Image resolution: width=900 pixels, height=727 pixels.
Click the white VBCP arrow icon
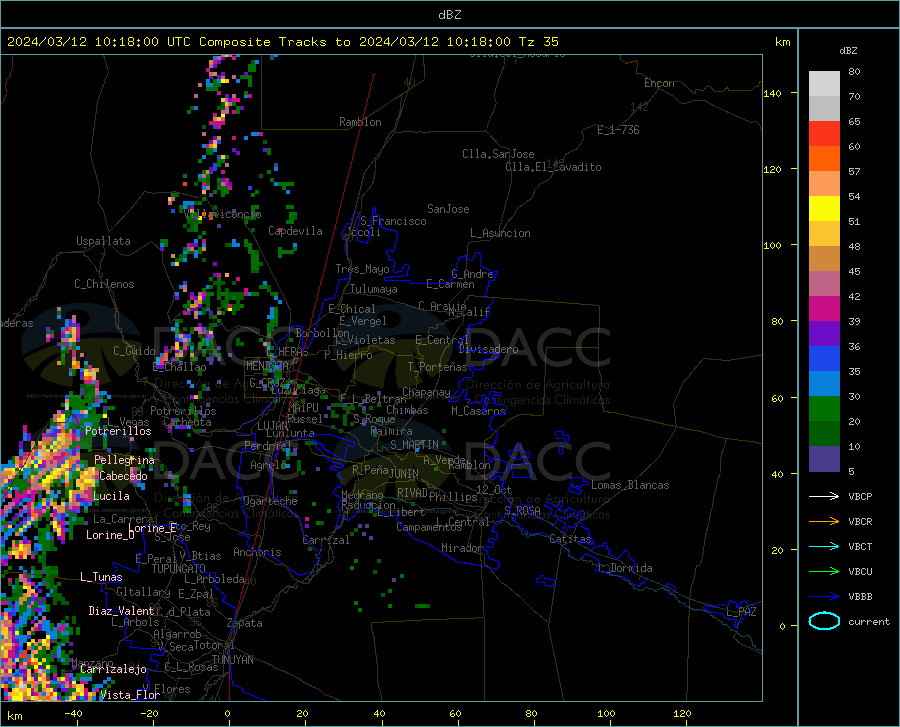pyautogui.click(x=824, y=496)
